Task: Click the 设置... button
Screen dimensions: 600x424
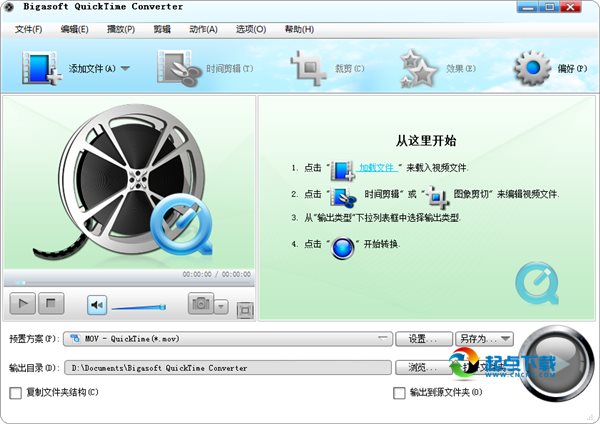Action: 424,339
